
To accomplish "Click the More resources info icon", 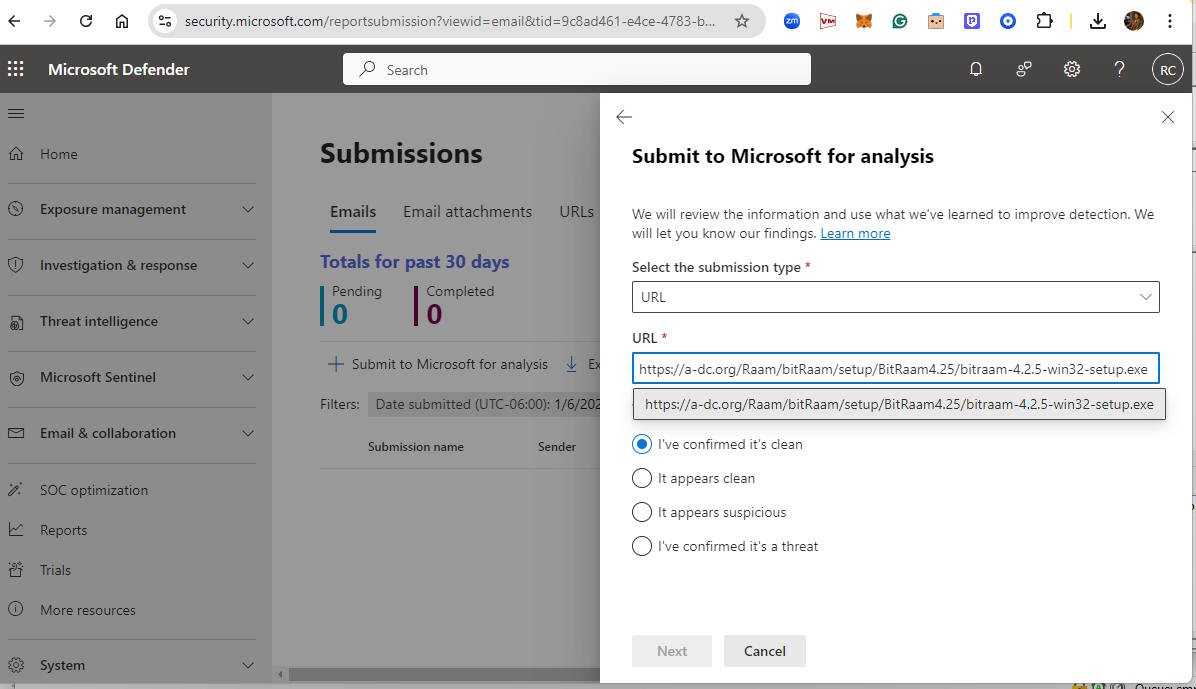I will pos(16,610).
